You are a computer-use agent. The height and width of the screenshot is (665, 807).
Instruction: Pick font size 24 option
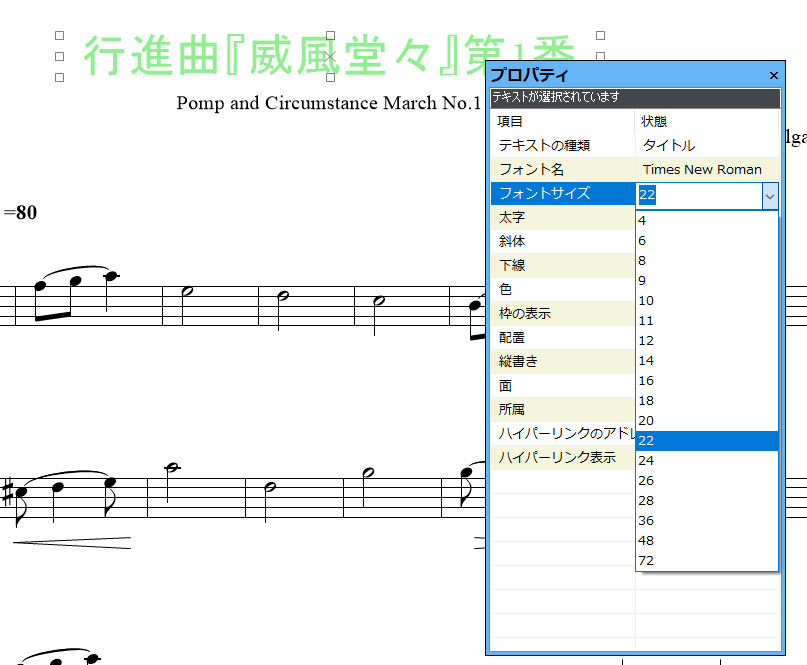[707, 461]
